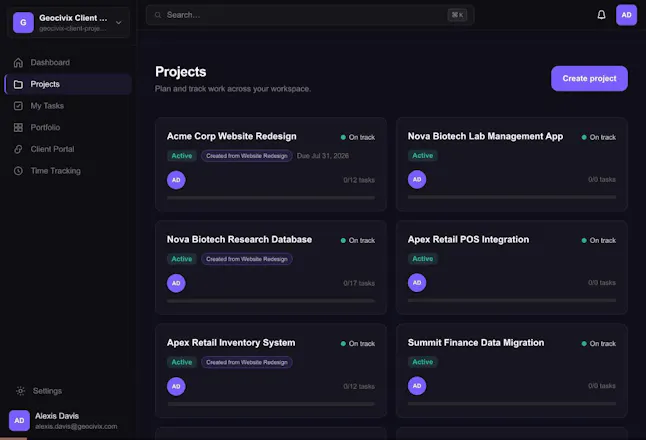Click On track status on Summit Finance card
This screenshot has width=646, height=440.
click(599, 344)
